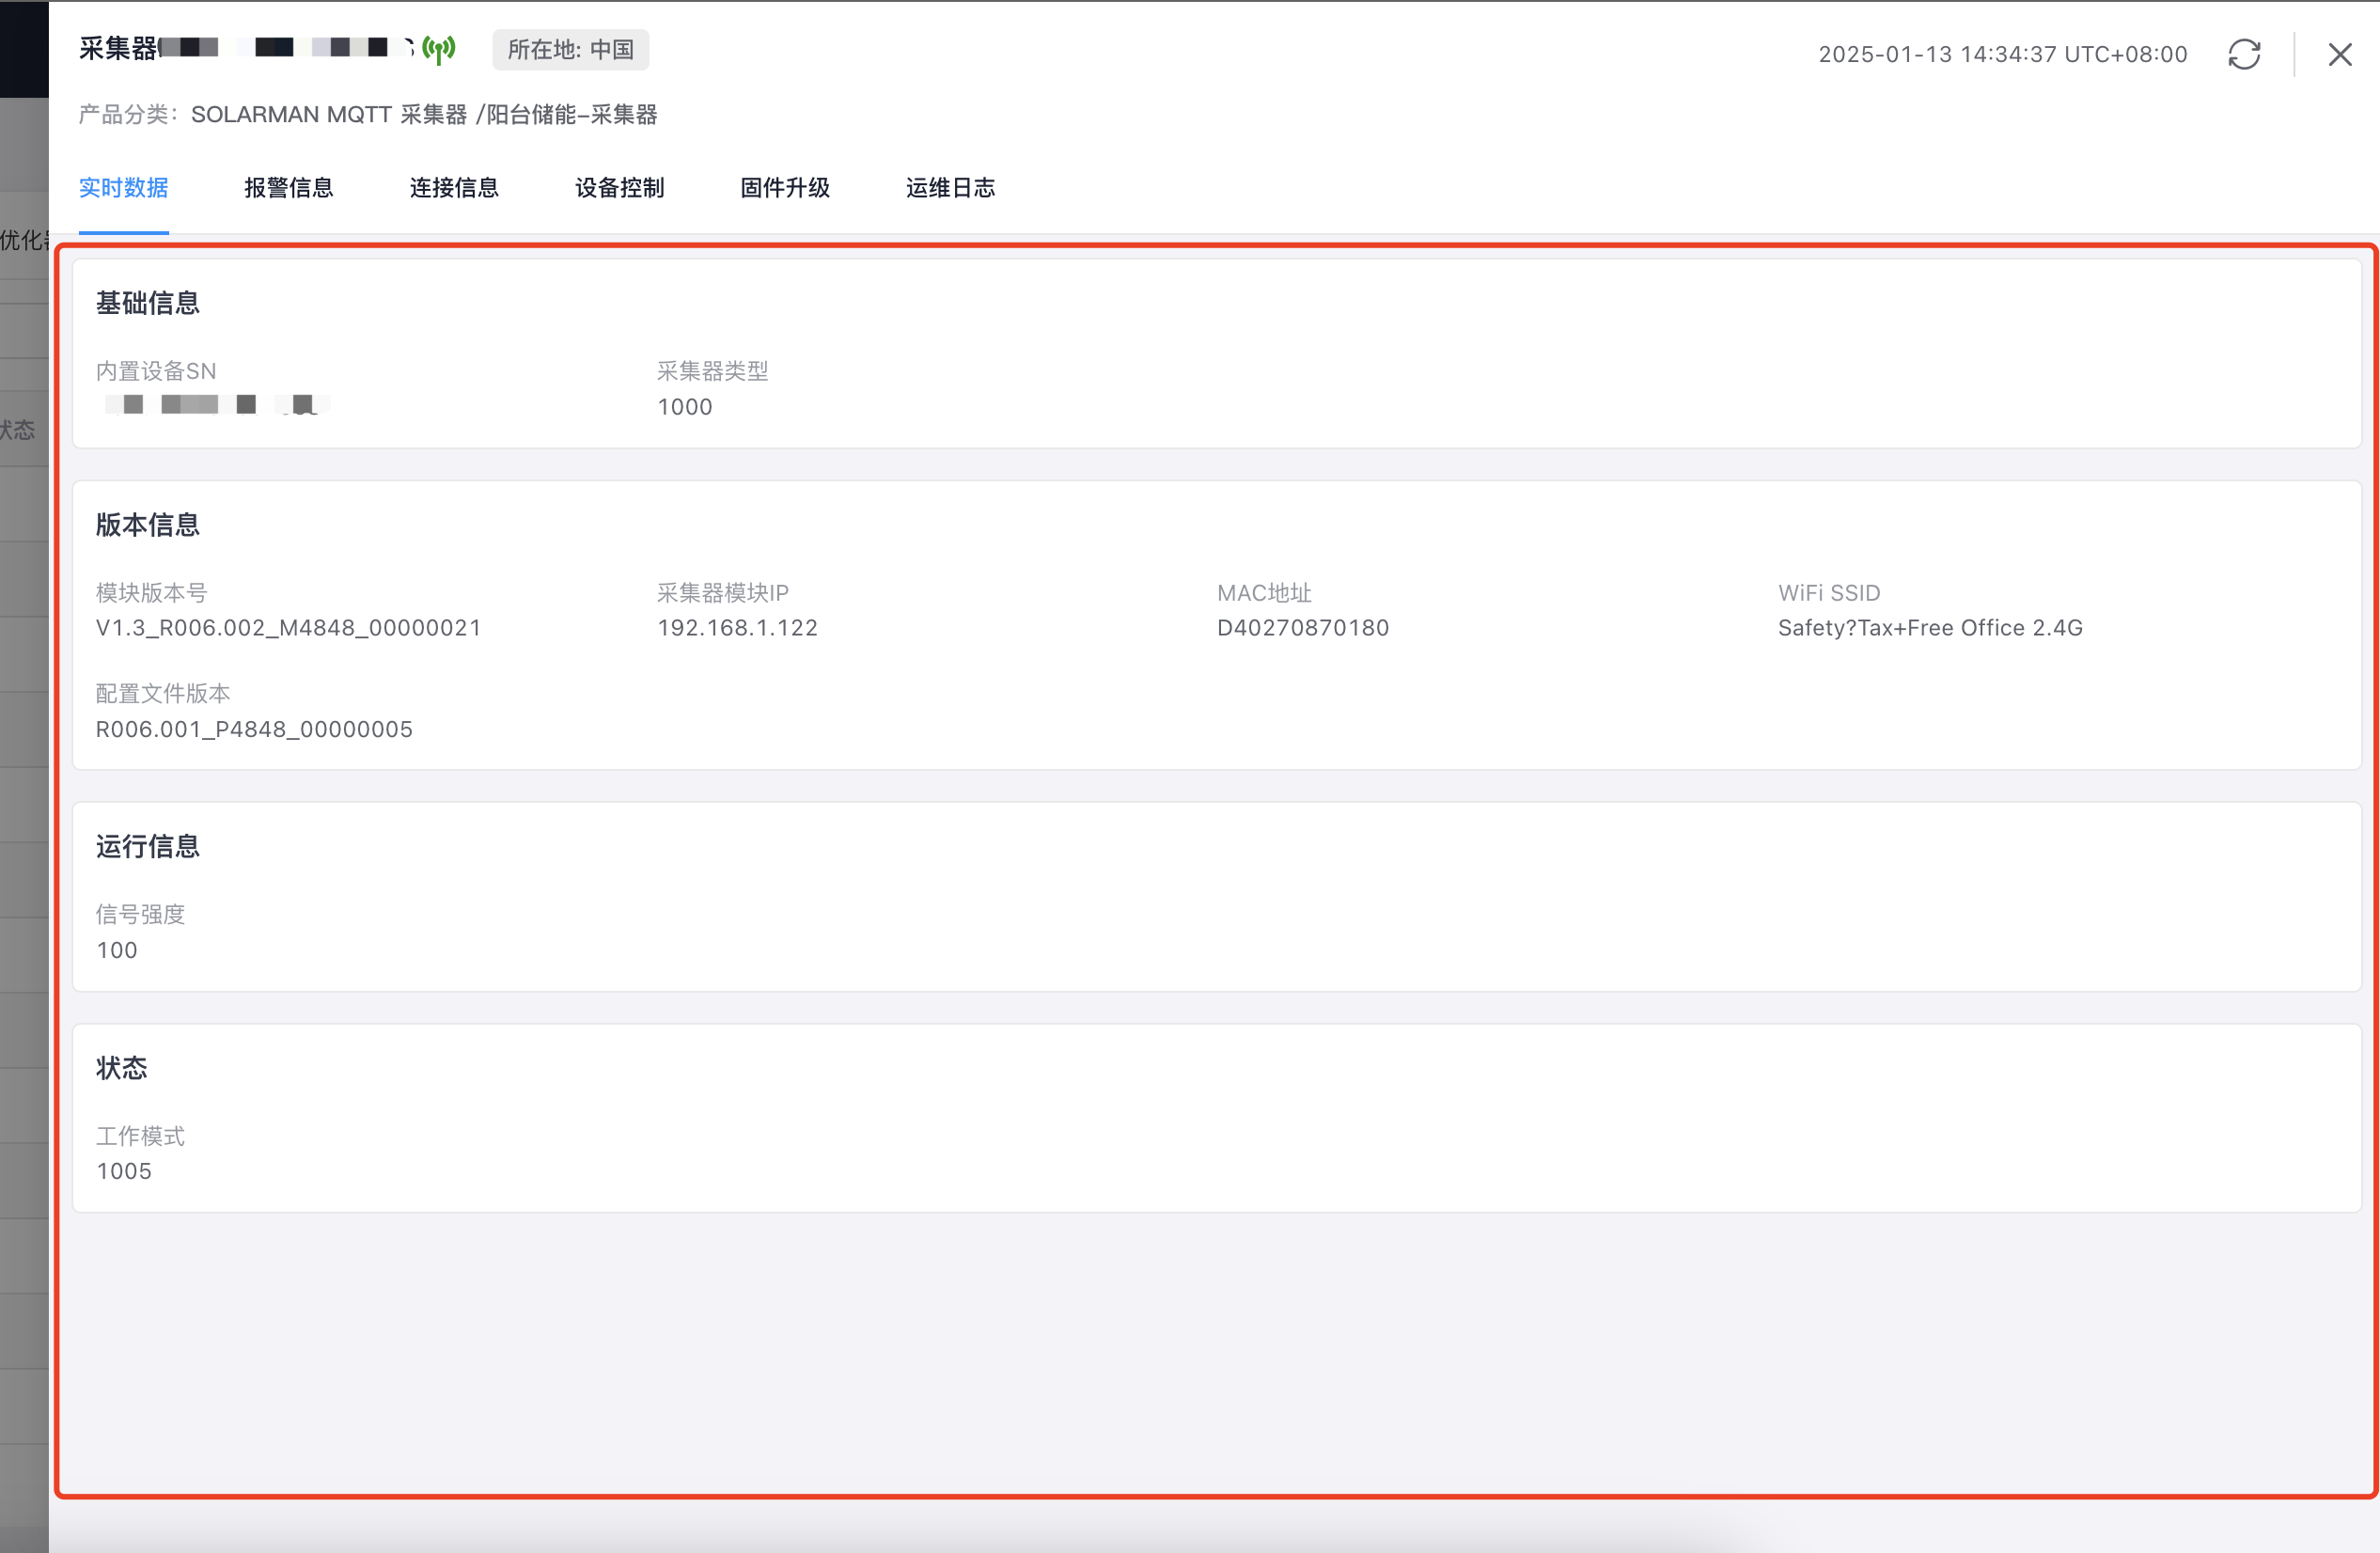
Task: Switch to the 报警信息 tab
Action: point(288,188)
